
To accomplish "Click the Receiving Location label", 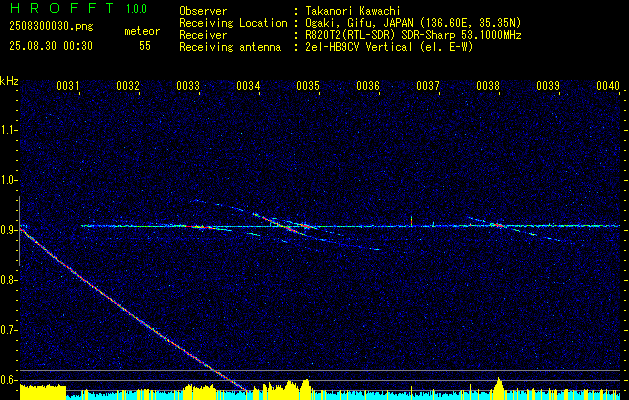I will click(x=233, y=23).
